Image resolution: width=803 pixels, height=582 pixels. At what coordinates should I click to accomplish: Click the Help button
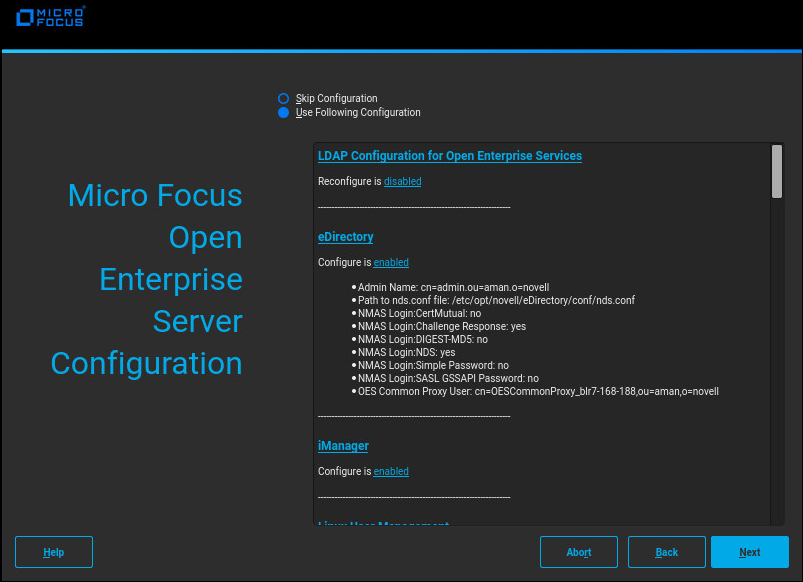pyautogui.click(x=54, y=552)
